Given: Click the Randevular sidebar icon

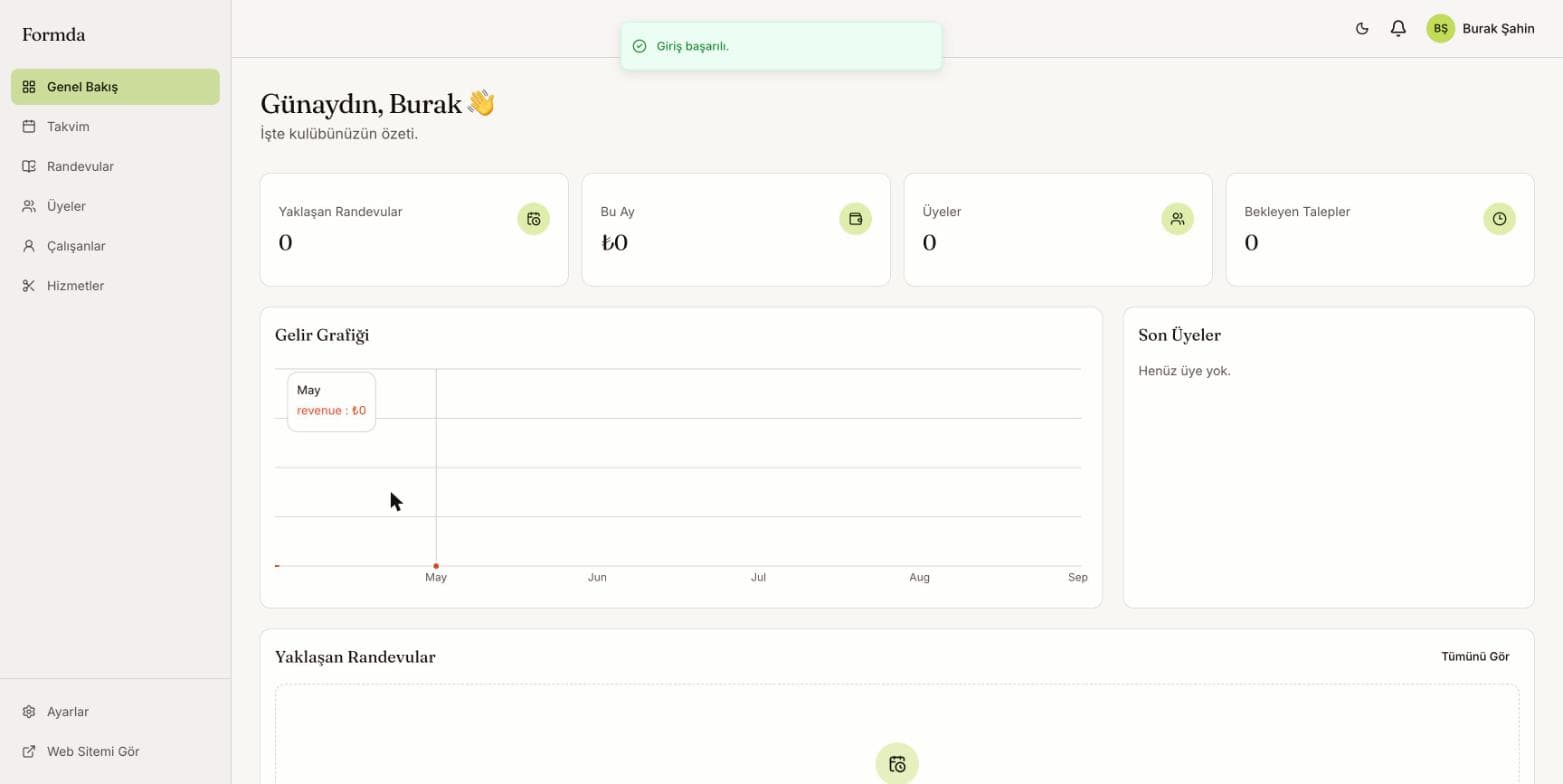Looking at the screenshot, I should click(x=29, y=167).
